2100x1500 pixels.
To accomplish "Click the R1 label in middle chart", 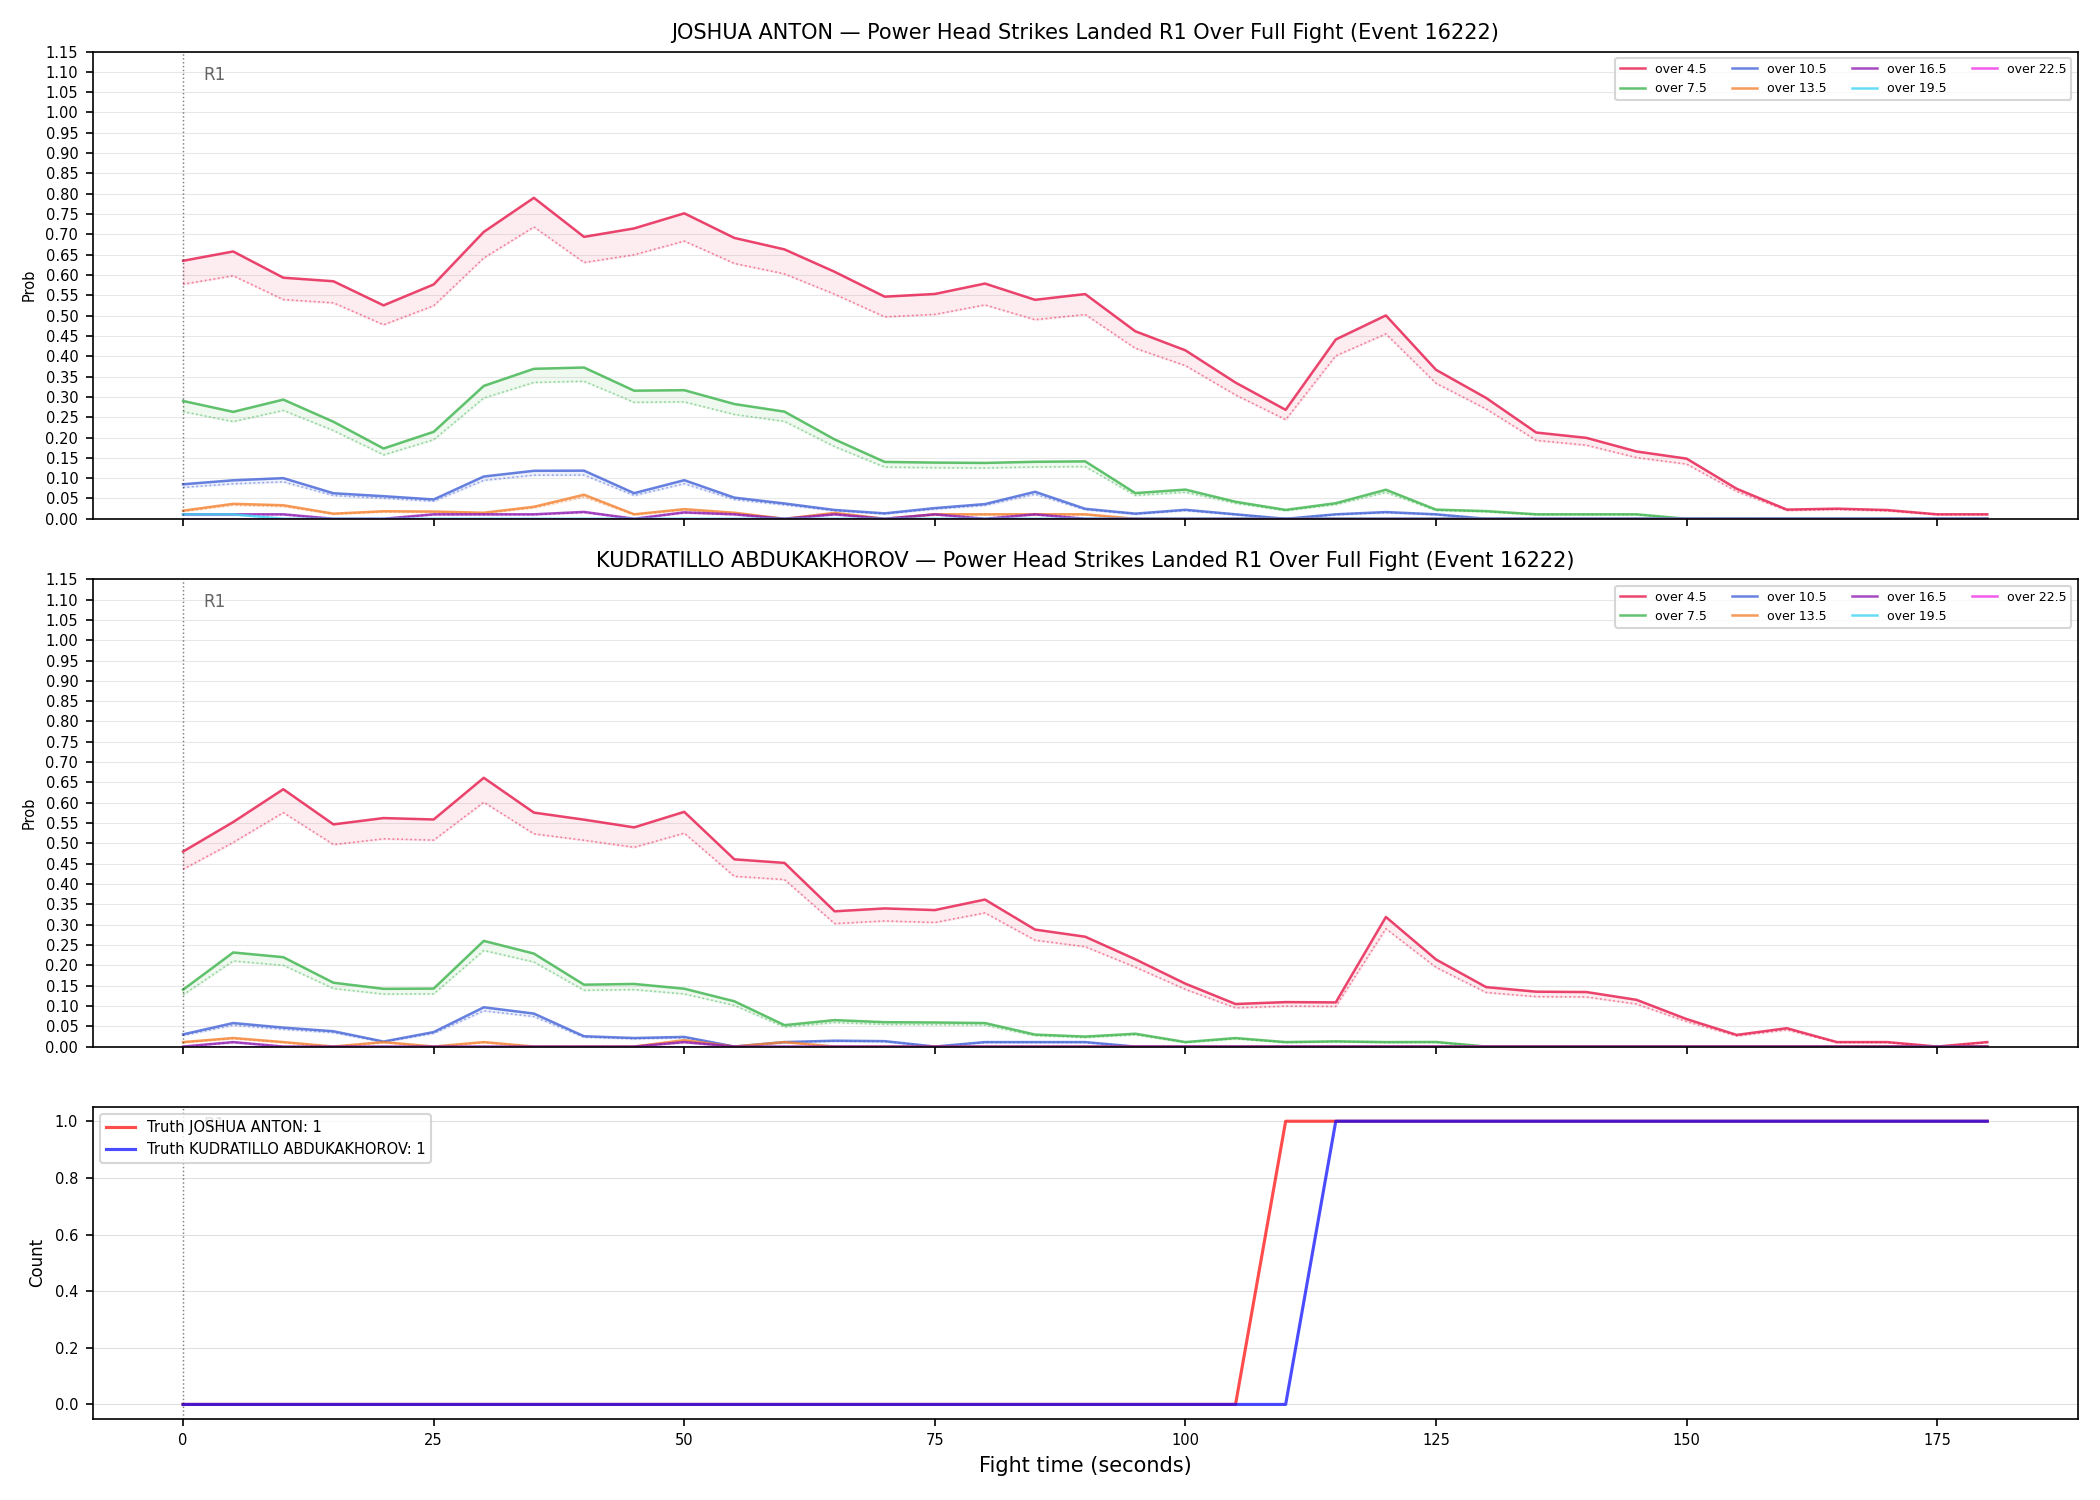I will (214, 601).
